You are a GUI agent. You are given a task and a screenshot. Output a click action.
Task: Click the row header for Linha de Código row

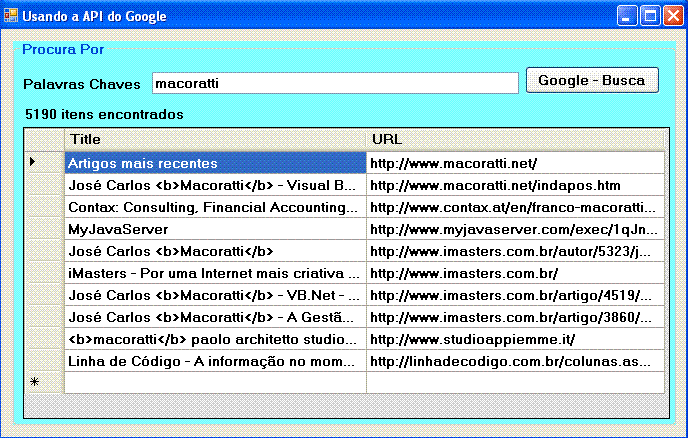tap(44, 361)
